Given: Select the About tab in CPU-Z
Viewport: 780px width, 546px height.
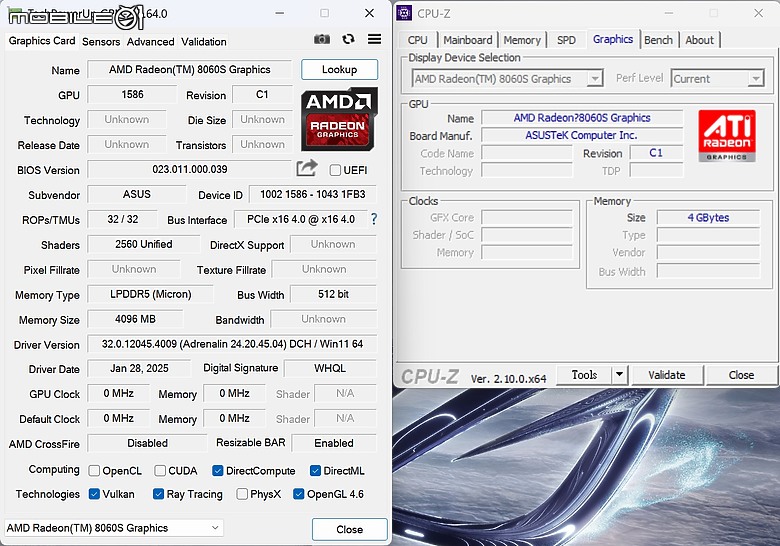Looking at the screenshot, I should [699, 40].
